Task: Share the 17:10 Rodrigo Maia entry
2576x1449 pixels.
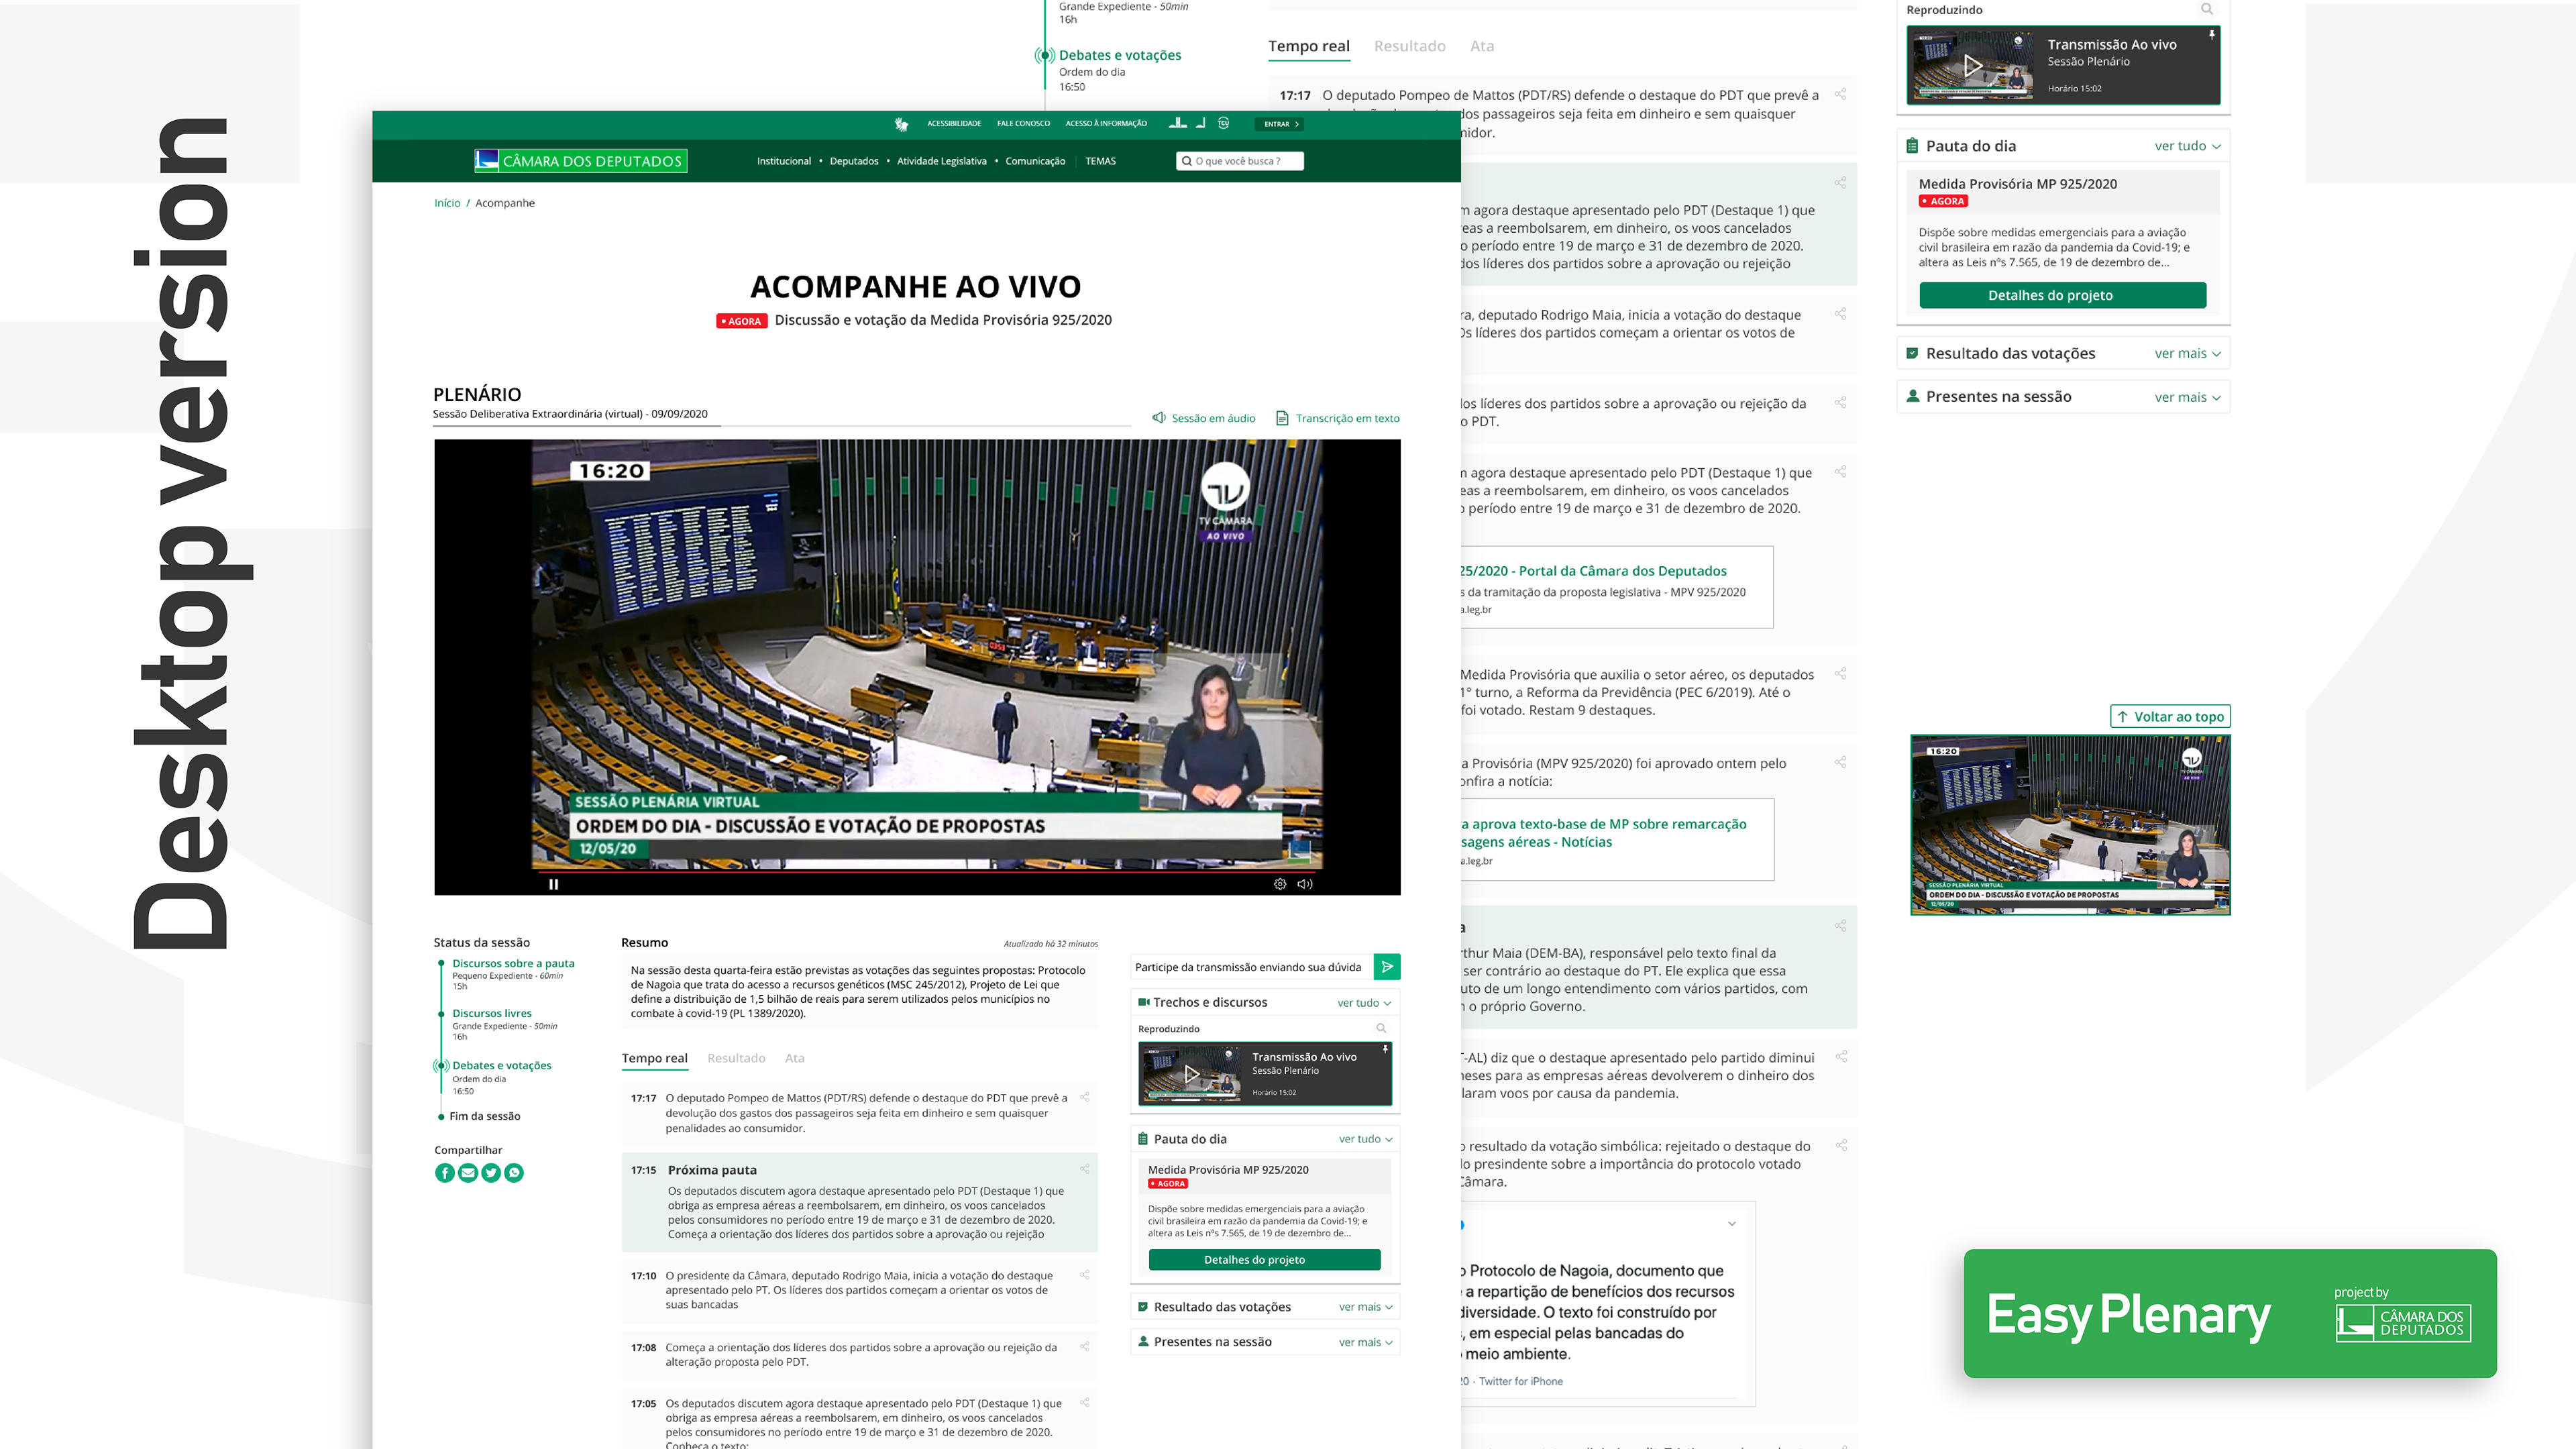Action: (1084, 1275)
